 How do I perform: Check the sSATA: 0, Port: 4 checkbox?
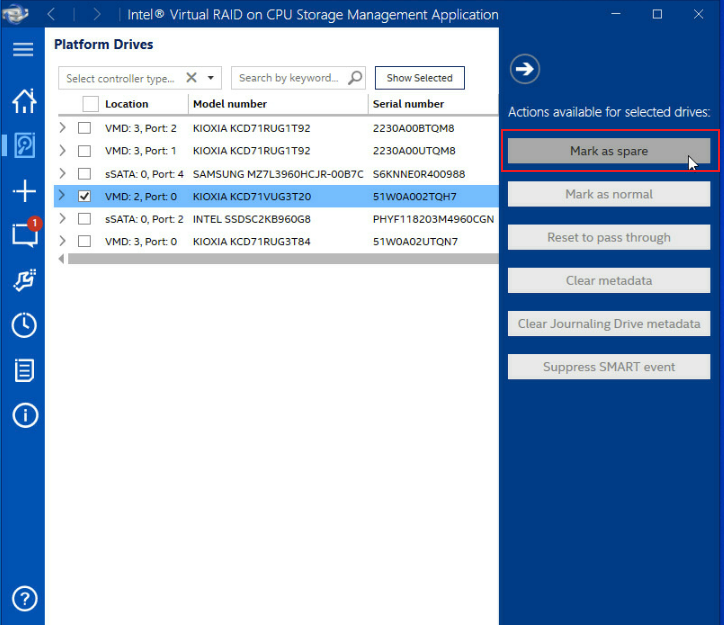click(x=84, y=174)
